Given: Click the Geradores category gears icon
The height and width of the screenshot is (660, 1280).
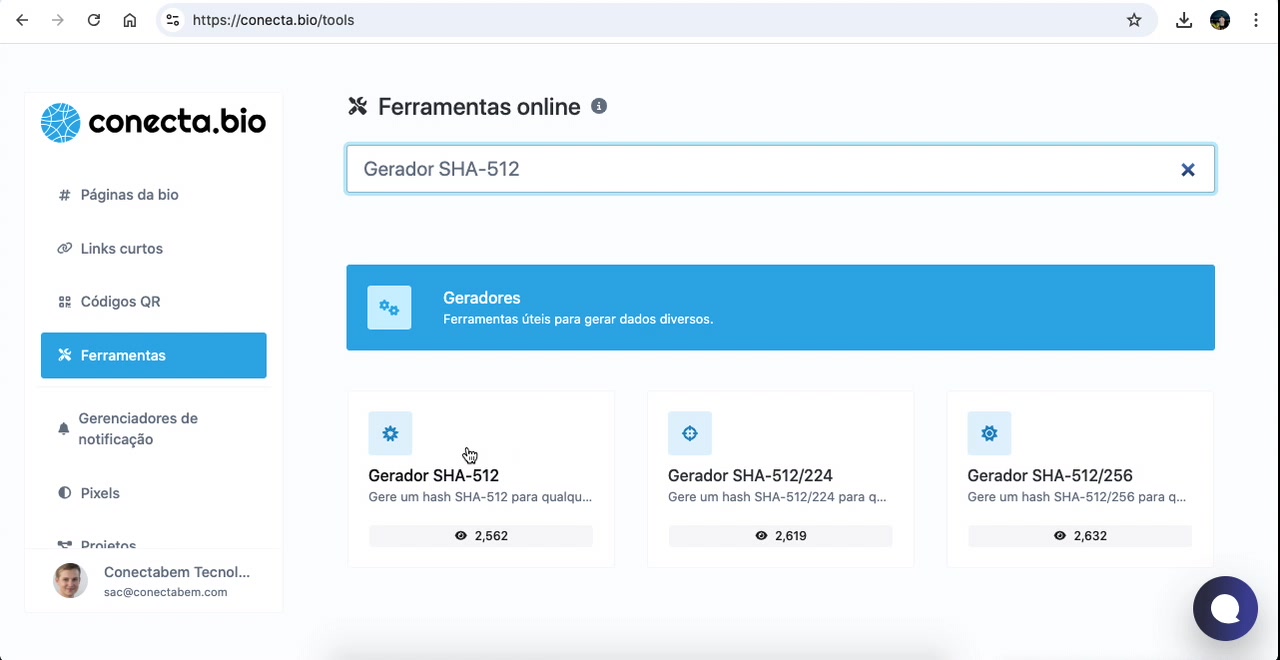Looking at the screenshot, I should click(x=389, y=308).
